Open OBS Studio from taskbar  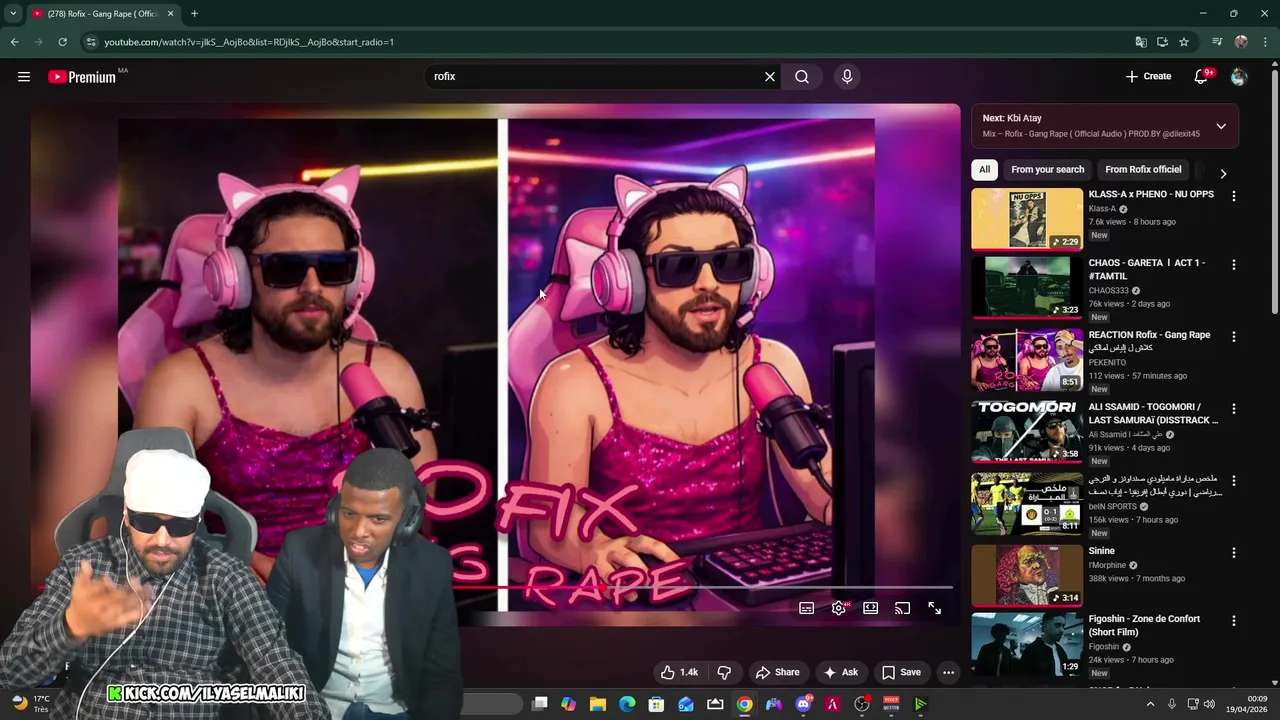pos(862,704)
